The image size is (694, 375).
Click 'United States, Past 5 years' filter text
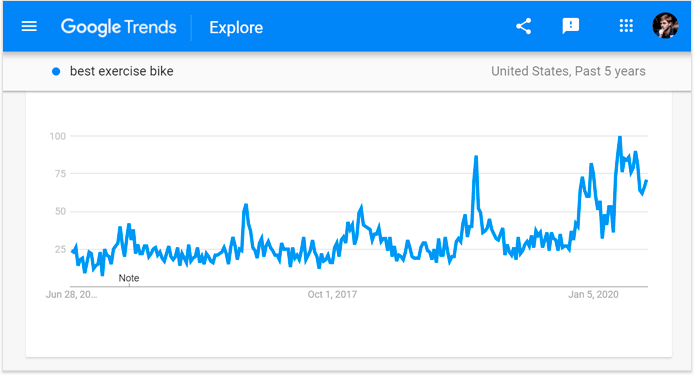(568, 71)
